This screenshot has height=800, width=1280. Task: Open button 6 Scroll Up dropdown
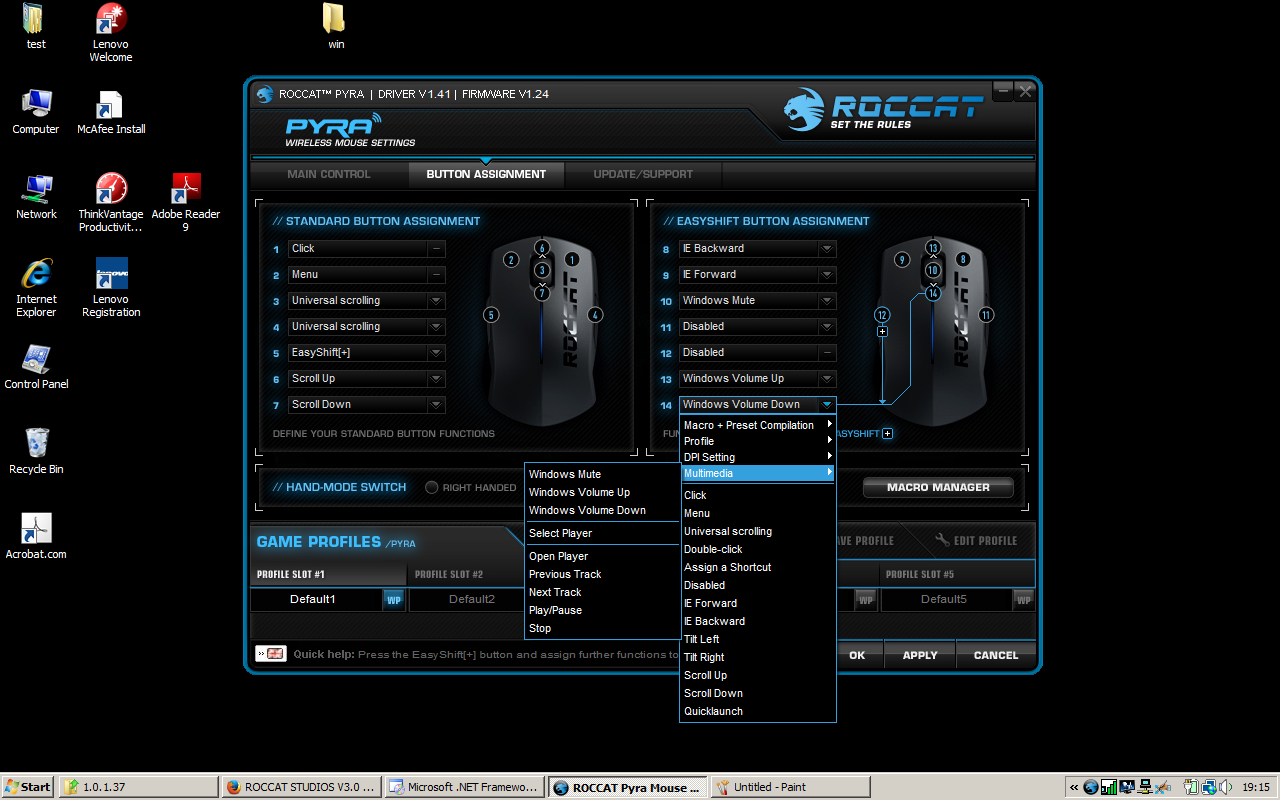436,378
